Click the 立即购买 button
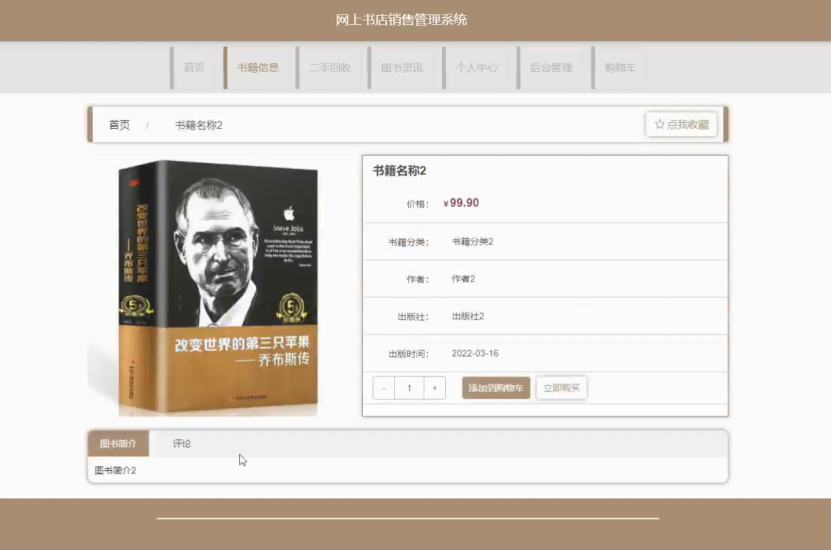The height and width of the screenshot is (550, 831). (562, 388)
